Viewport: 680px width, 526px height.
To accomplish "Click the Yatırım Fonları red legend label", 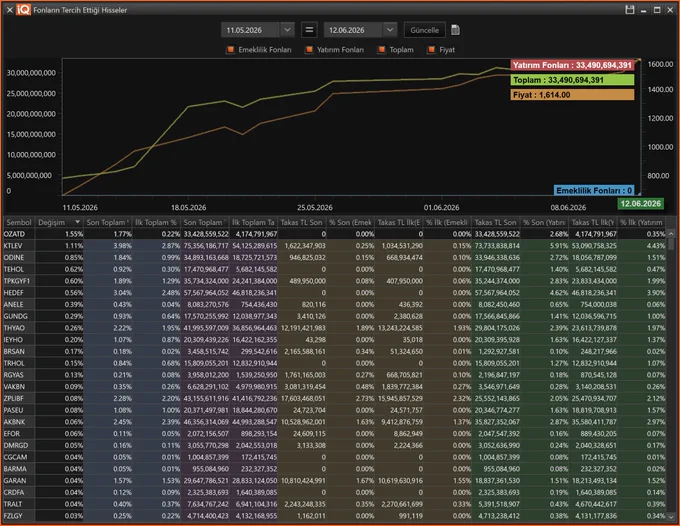I will coord(572,65).
